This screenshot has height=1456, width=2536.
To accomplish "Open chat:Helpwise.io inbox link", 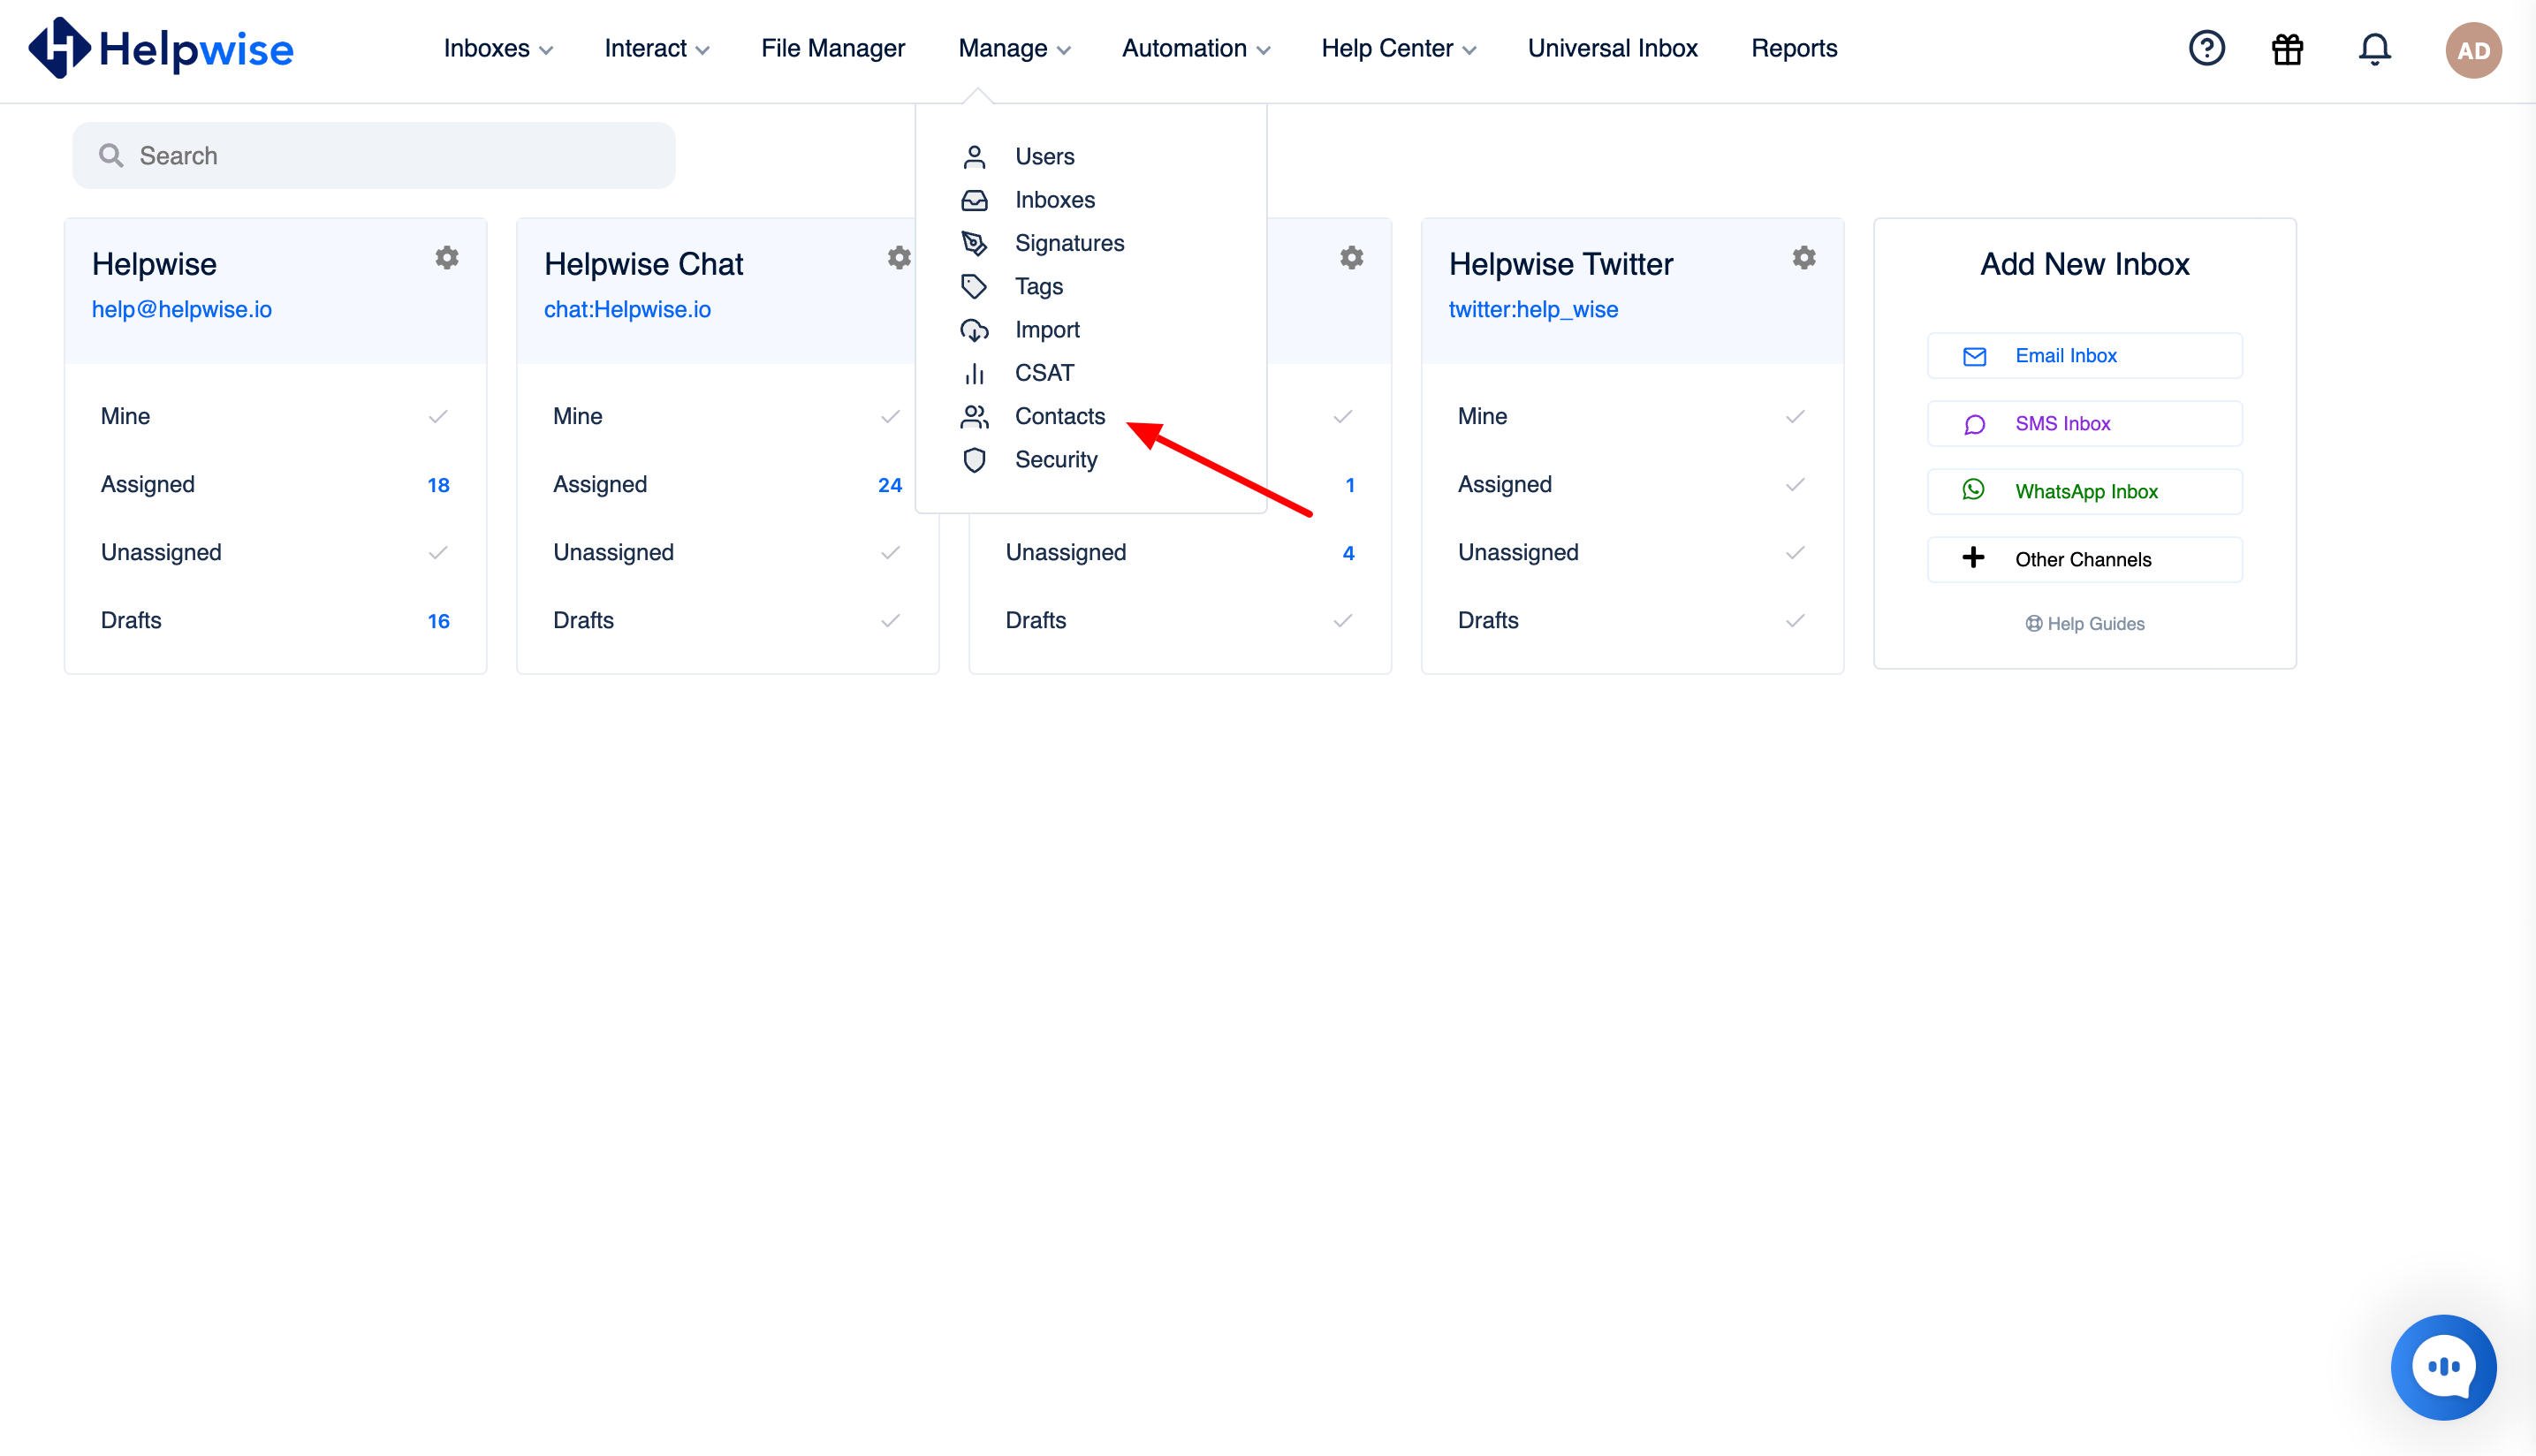I will pyautogui.click(x=627, y=310).
